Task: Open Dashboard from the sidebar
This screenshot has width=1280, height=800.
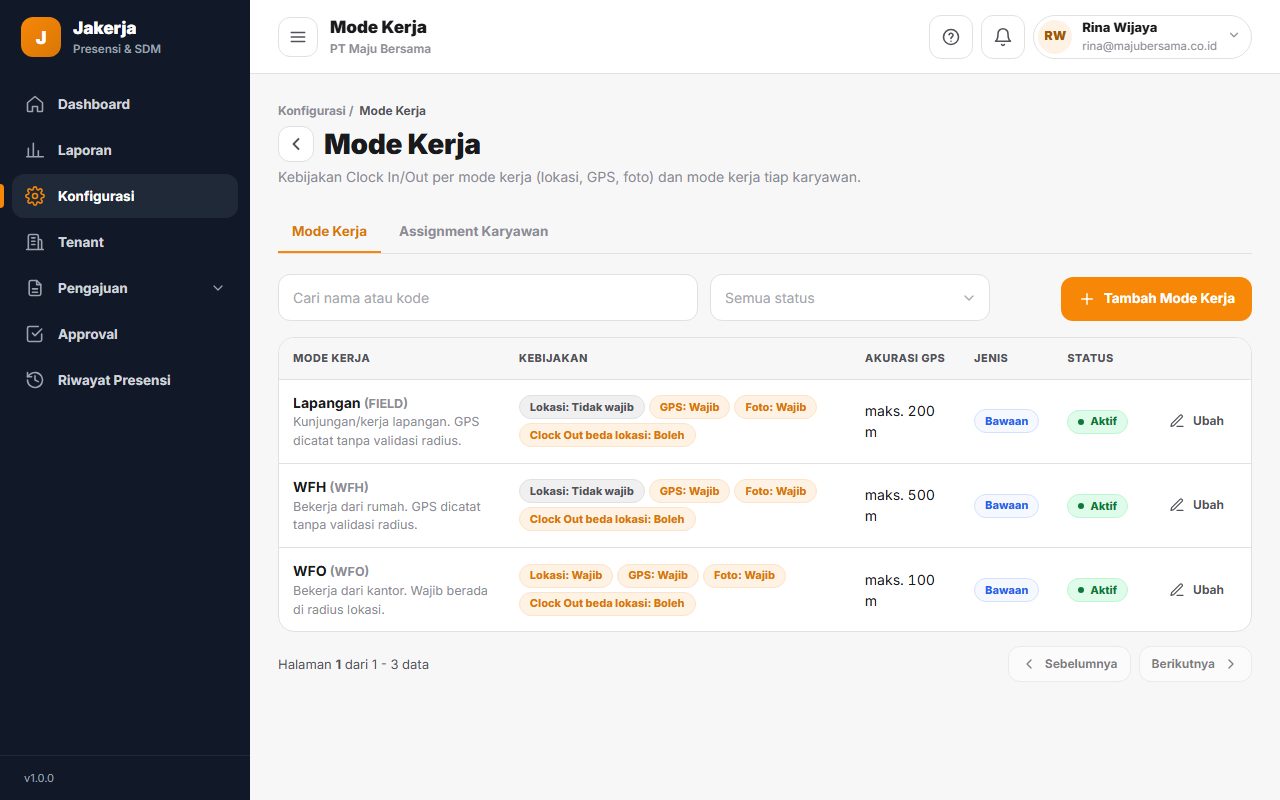Action: pyautogui.click(x=125, y=104)
